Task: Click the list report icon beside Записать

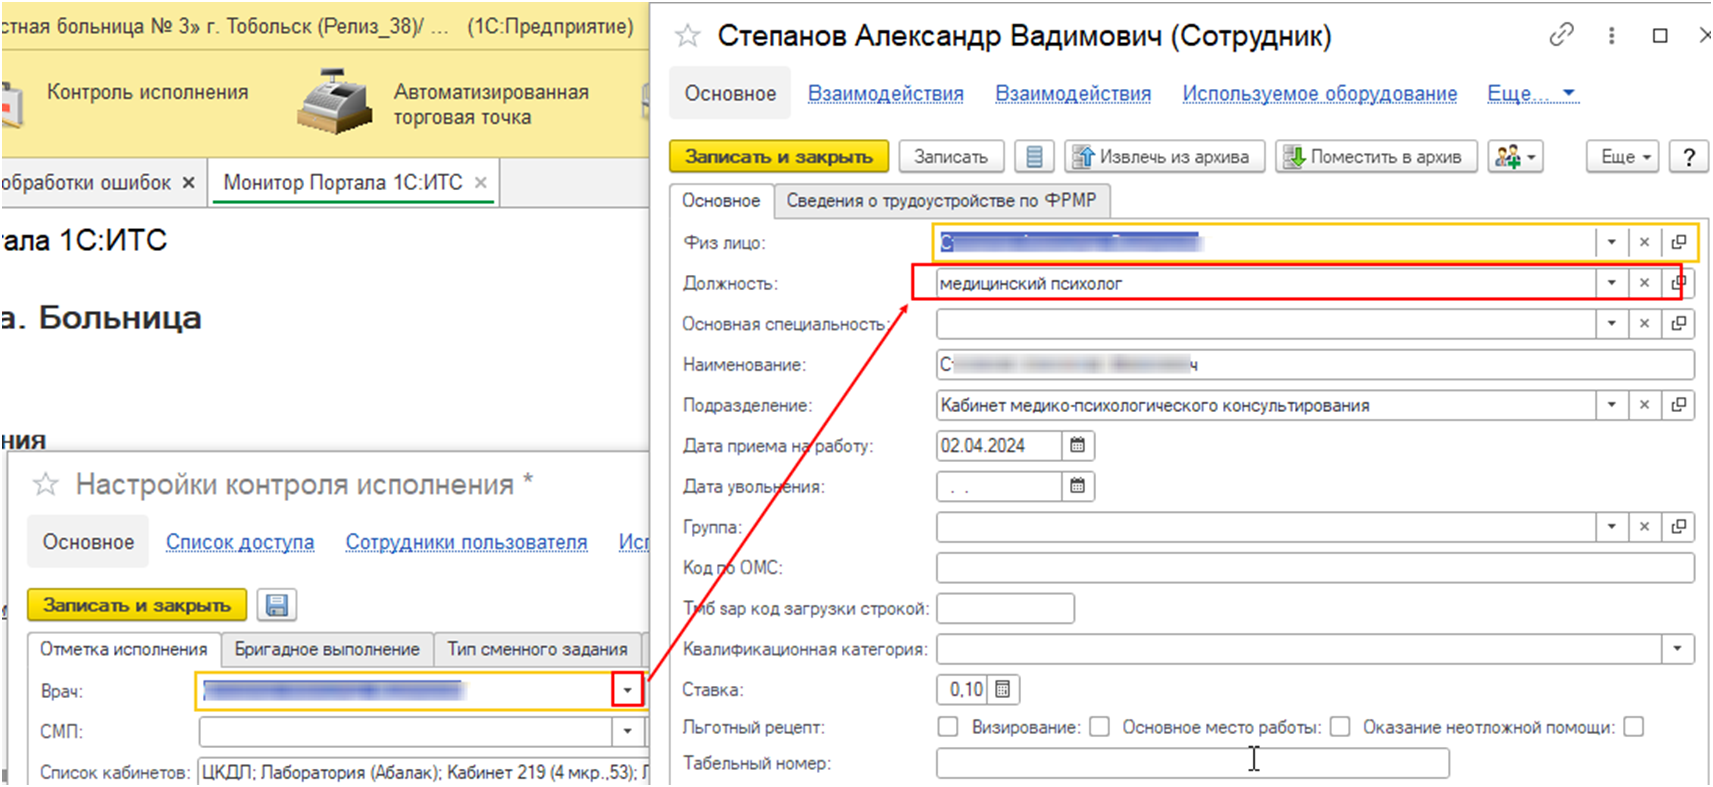Action: coord(1034,157)
